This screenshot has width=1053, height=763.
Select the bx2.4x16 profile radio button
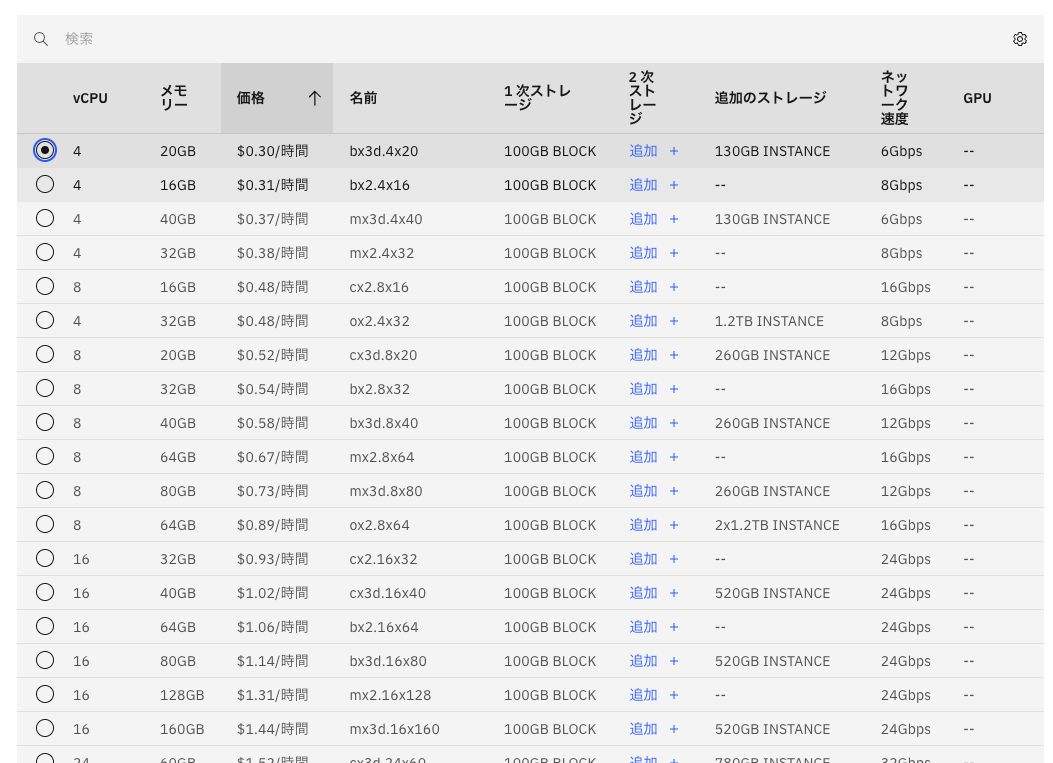coord(45,184)
